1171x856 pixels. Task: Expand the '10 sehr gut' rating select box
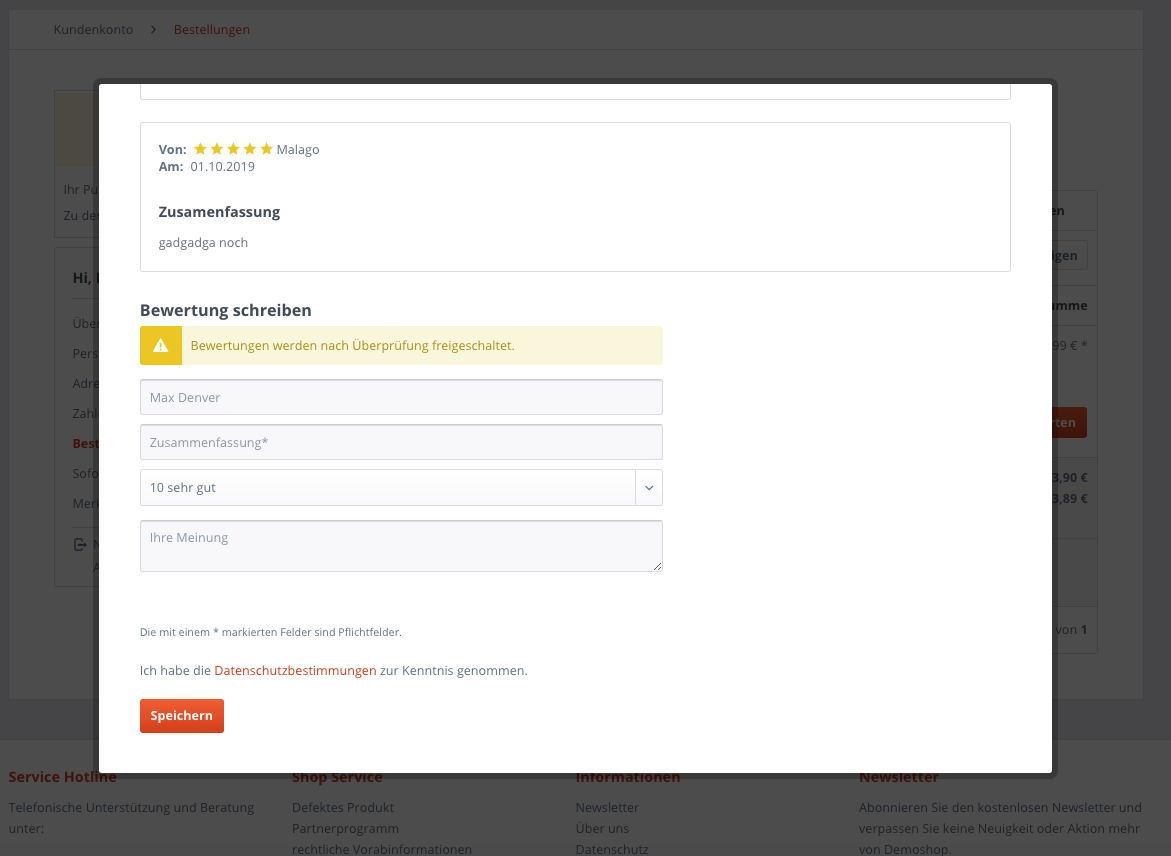[401, 488]
